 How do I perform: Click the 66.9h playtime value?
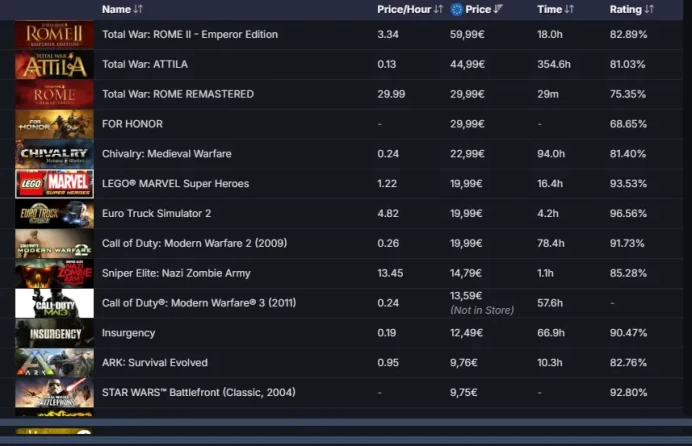(551, 333)
